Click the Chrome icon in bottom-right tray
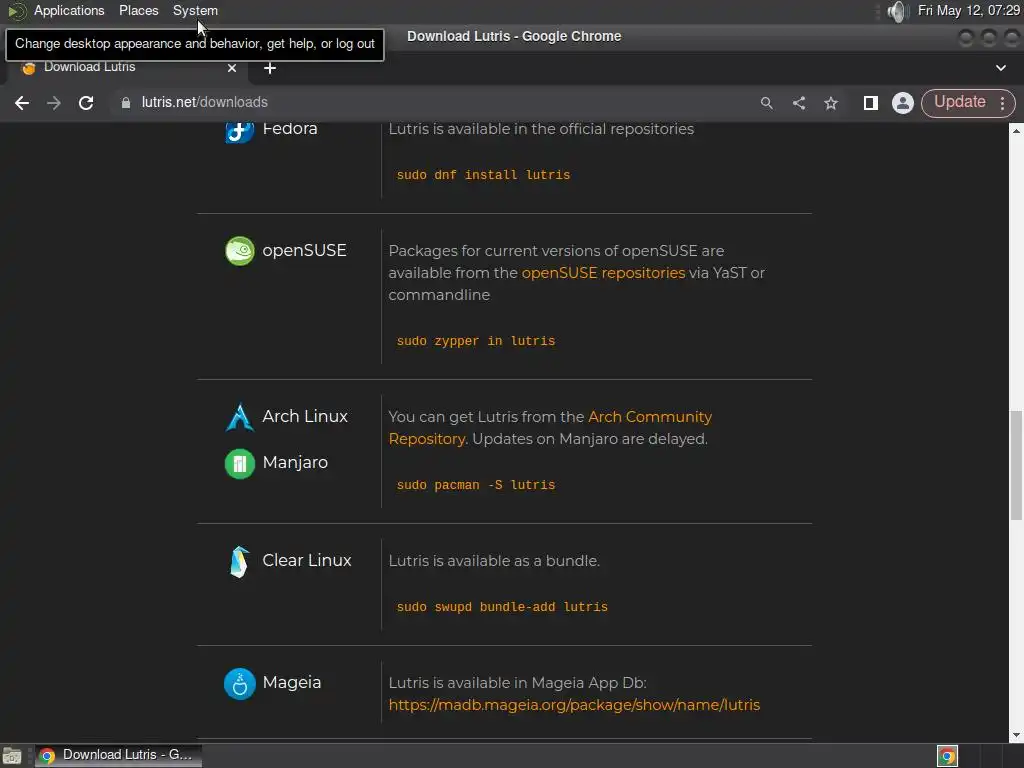1024x768 pixels. [x=947, y=756]
